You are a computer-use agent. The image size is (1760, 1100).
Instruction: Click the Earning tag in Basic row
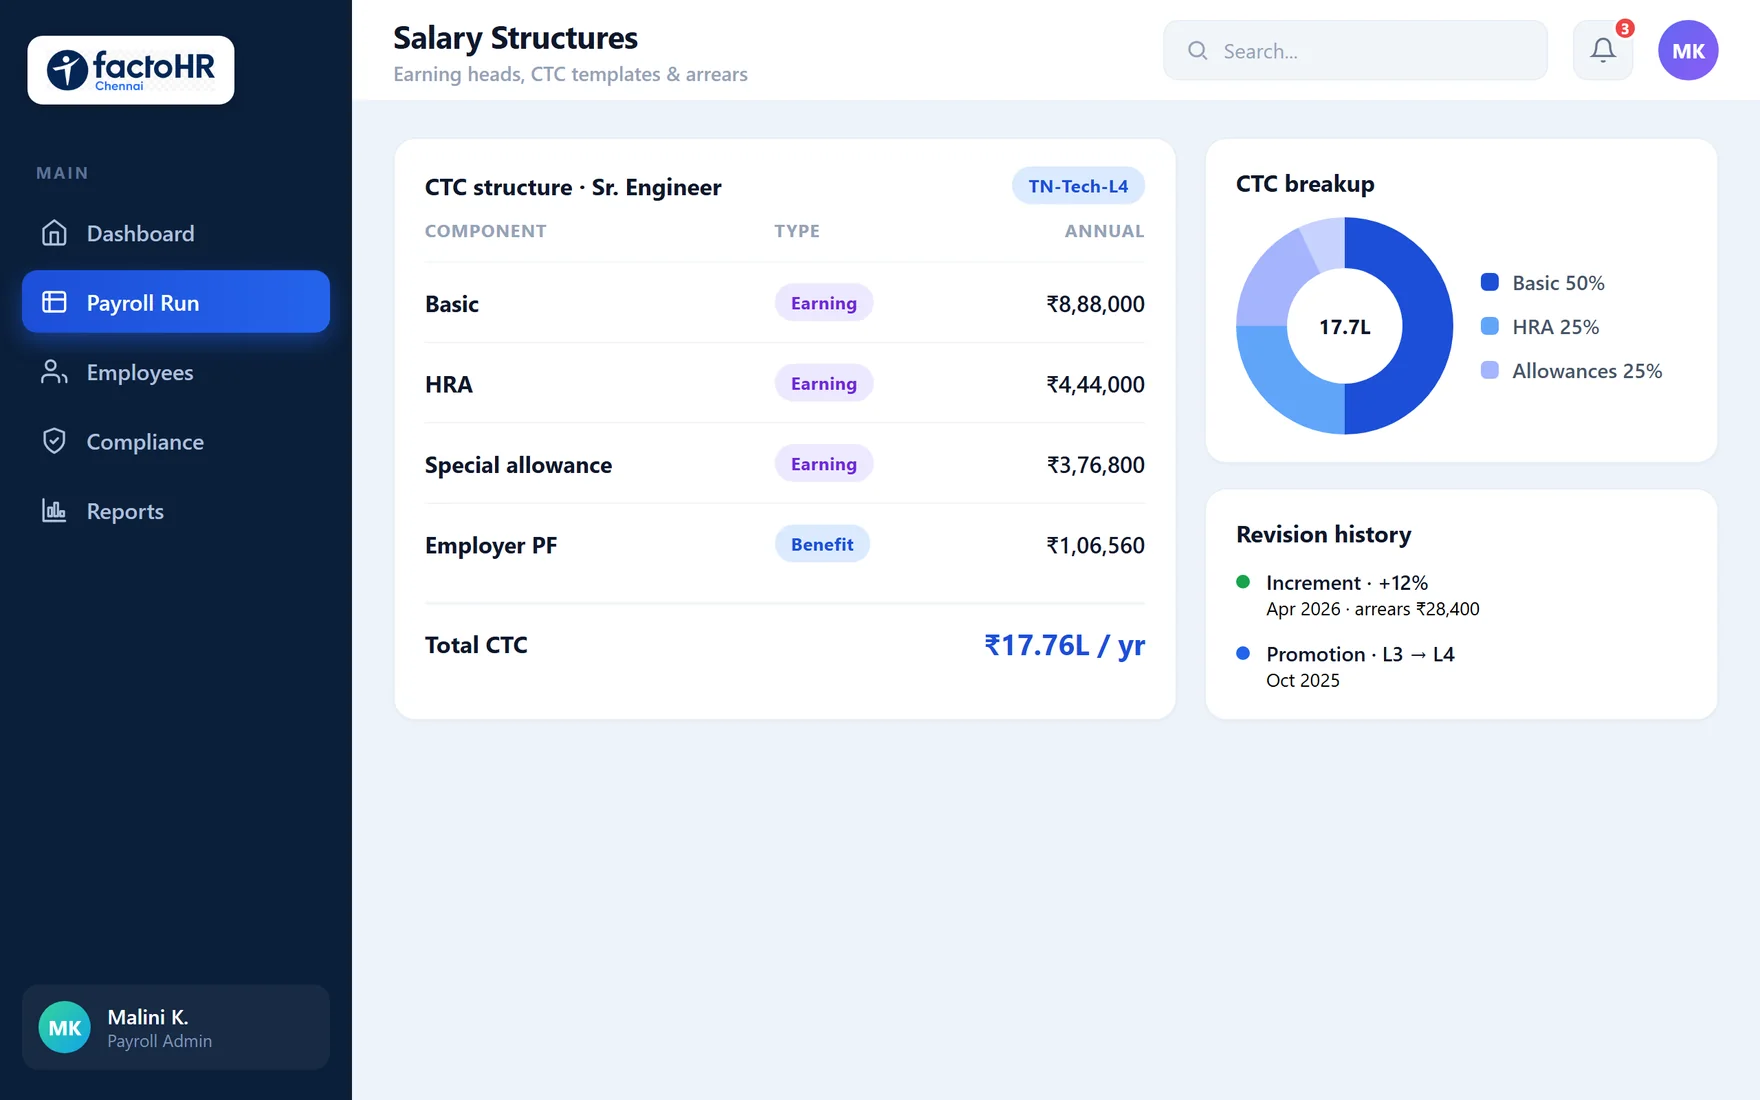click(824, 303)
